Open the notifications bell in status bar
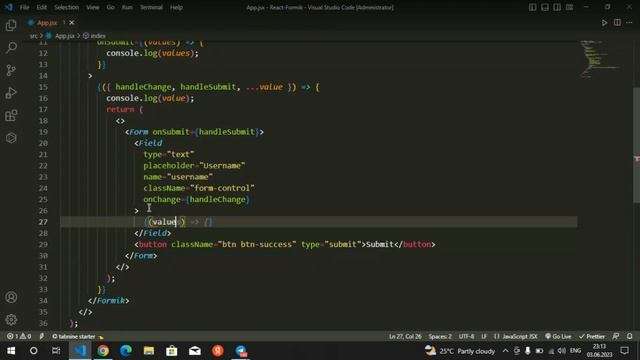This screenshot has width=640, height=360. [x=629, y=336]
